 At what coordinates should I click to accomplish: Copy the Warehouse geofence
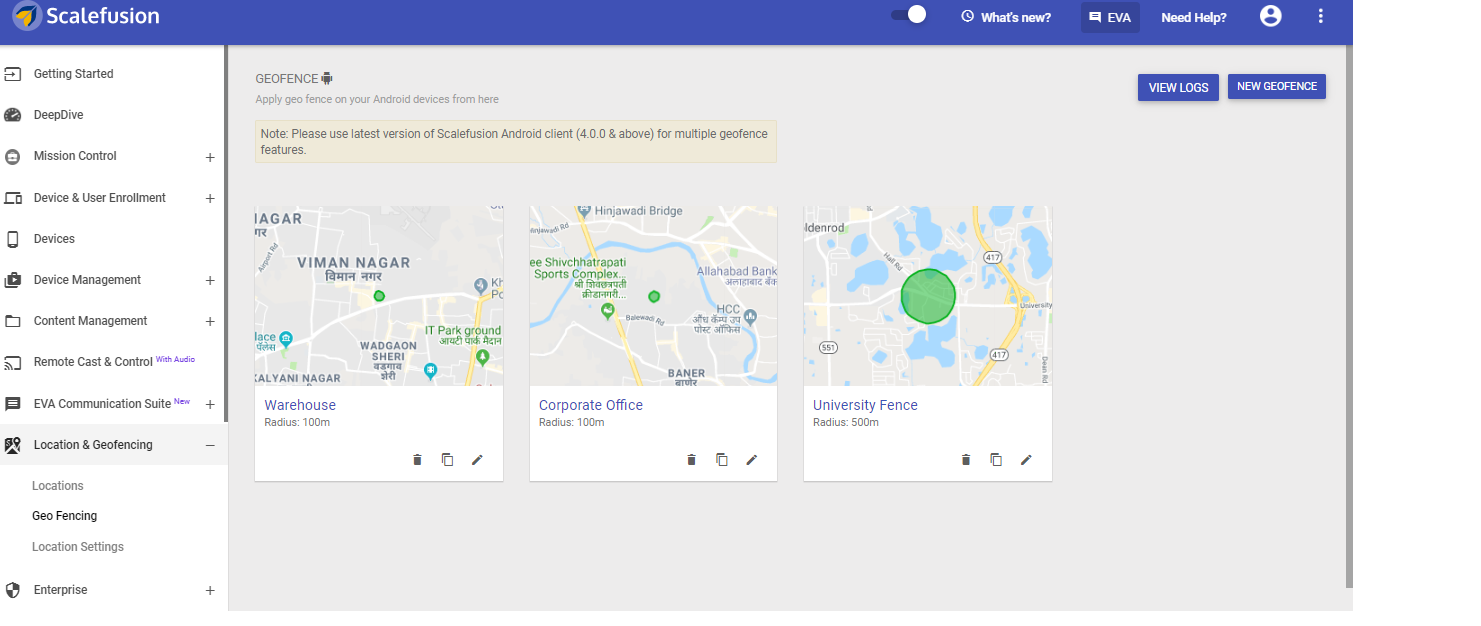pyautogui.click(x=447, y=460)
